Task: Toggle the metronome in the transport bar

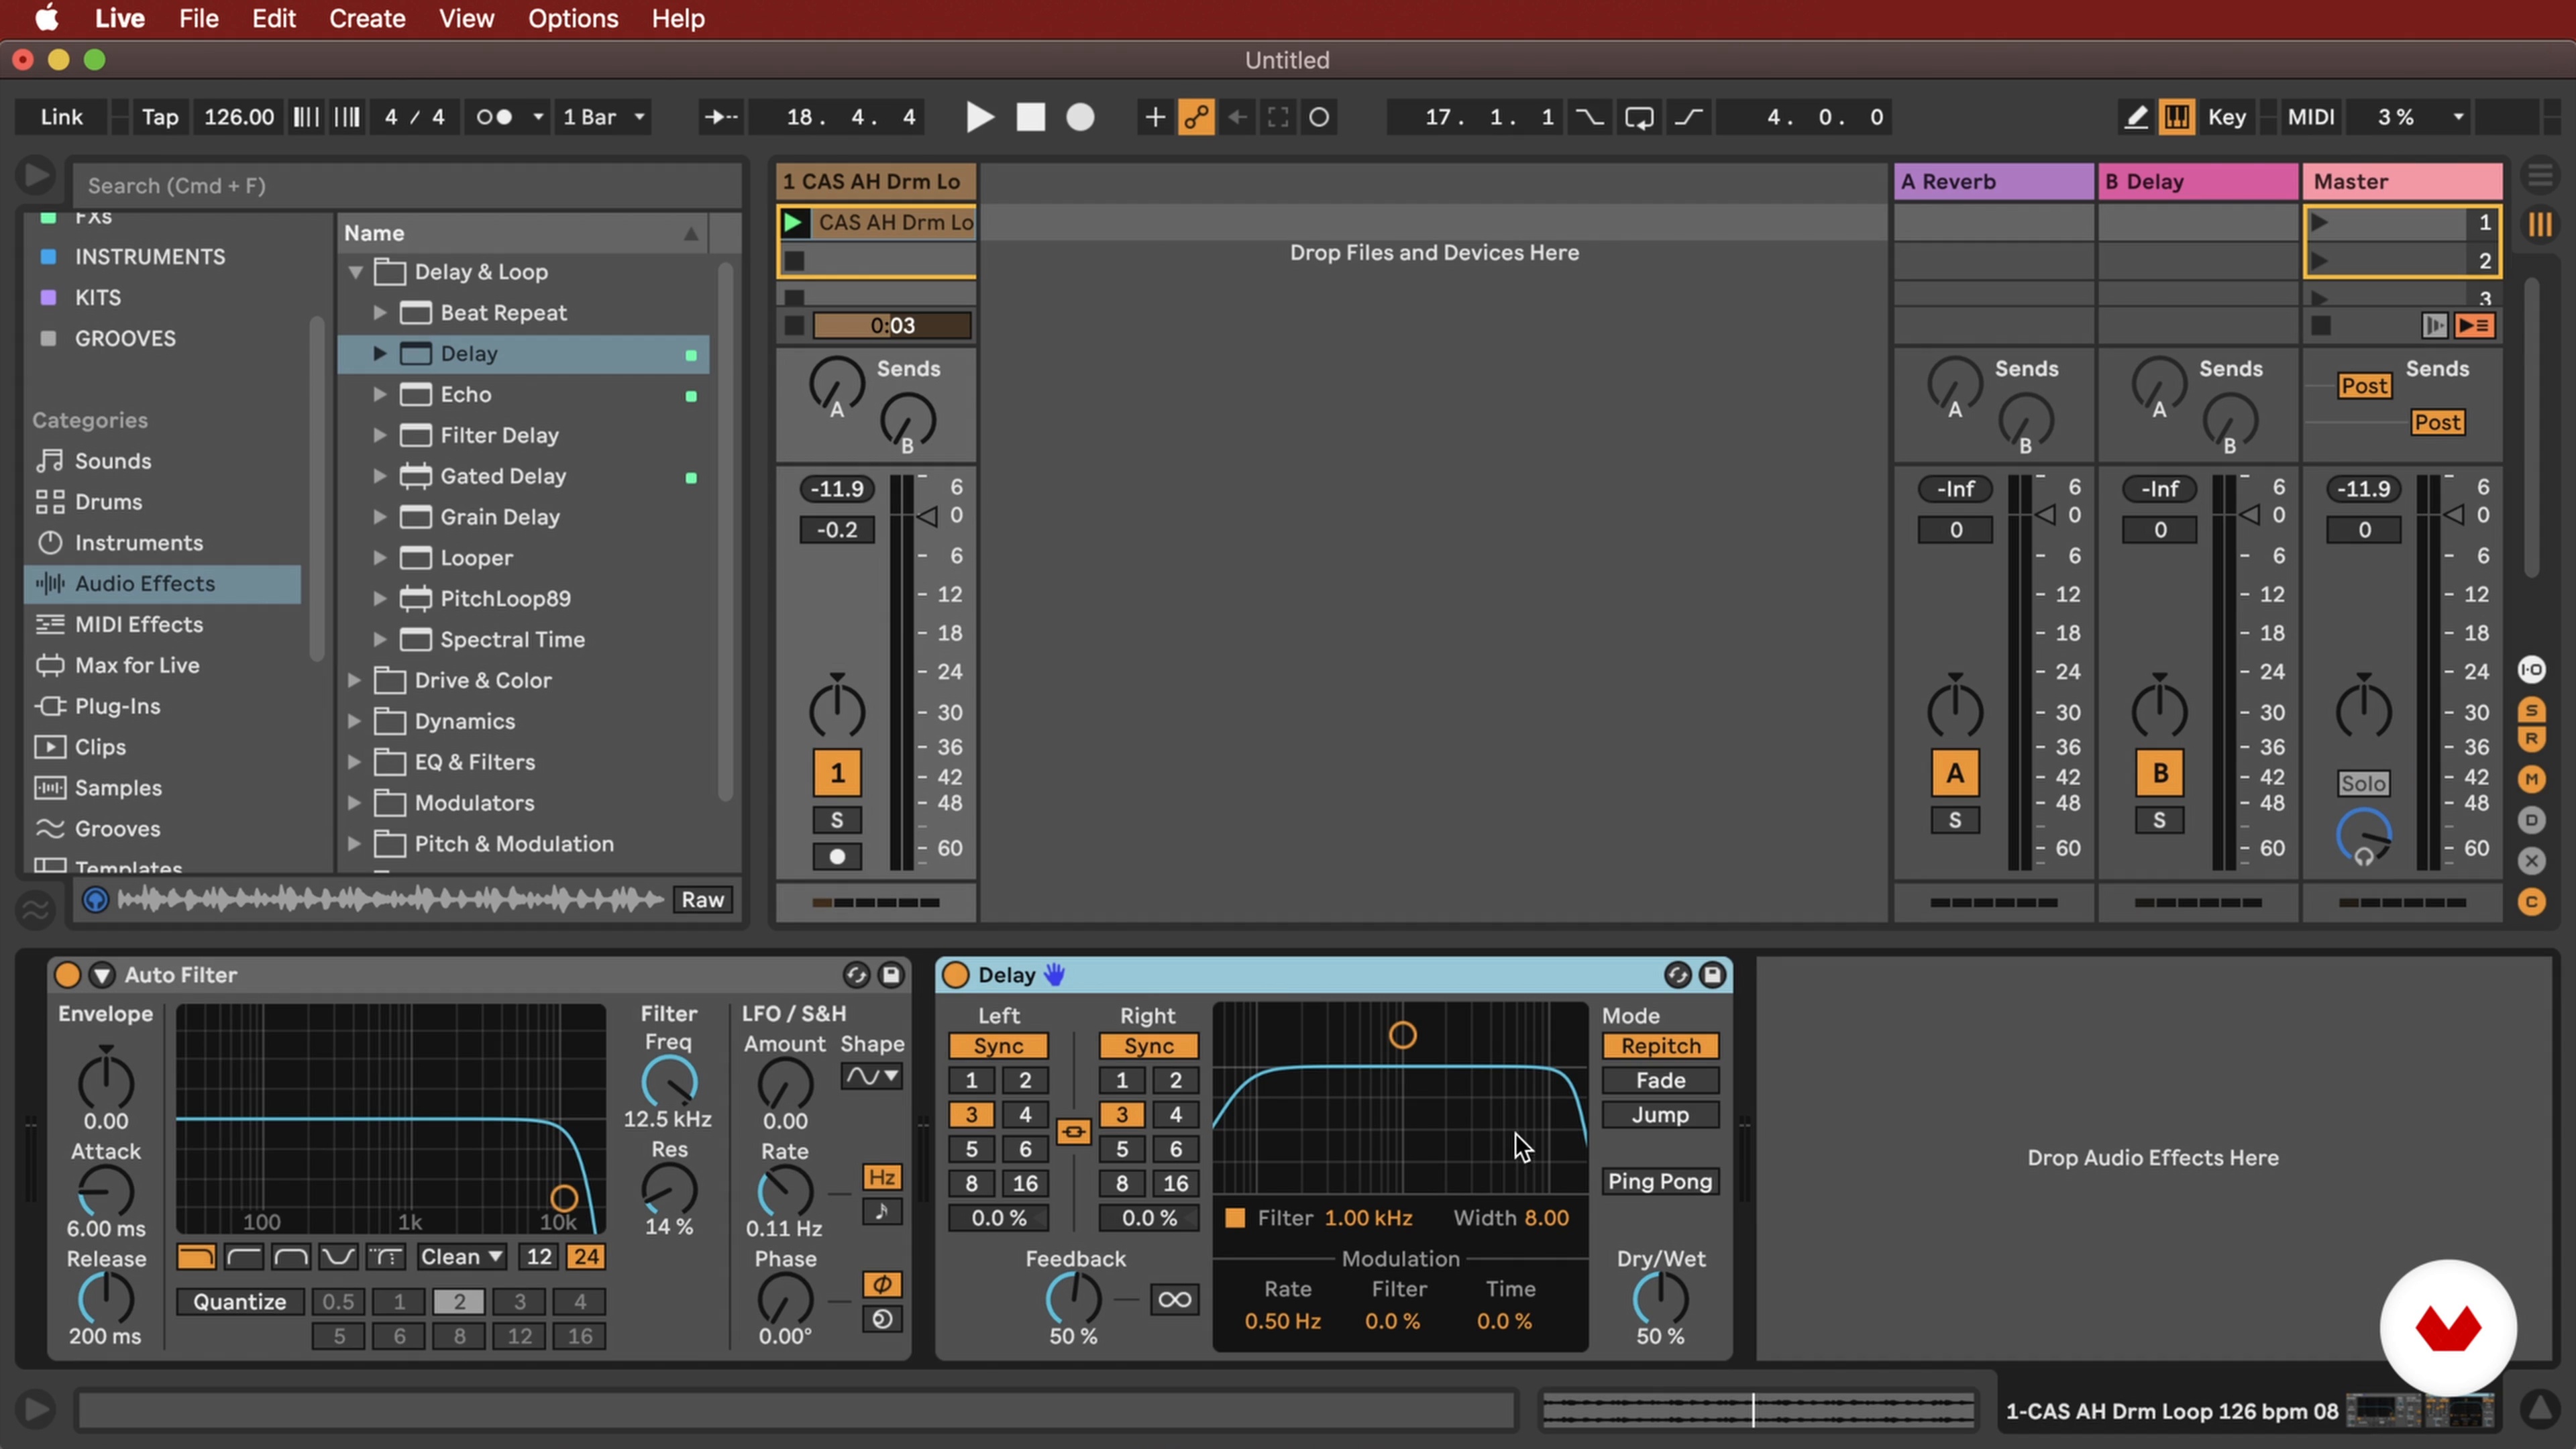Action: click(x=494, y=117)
